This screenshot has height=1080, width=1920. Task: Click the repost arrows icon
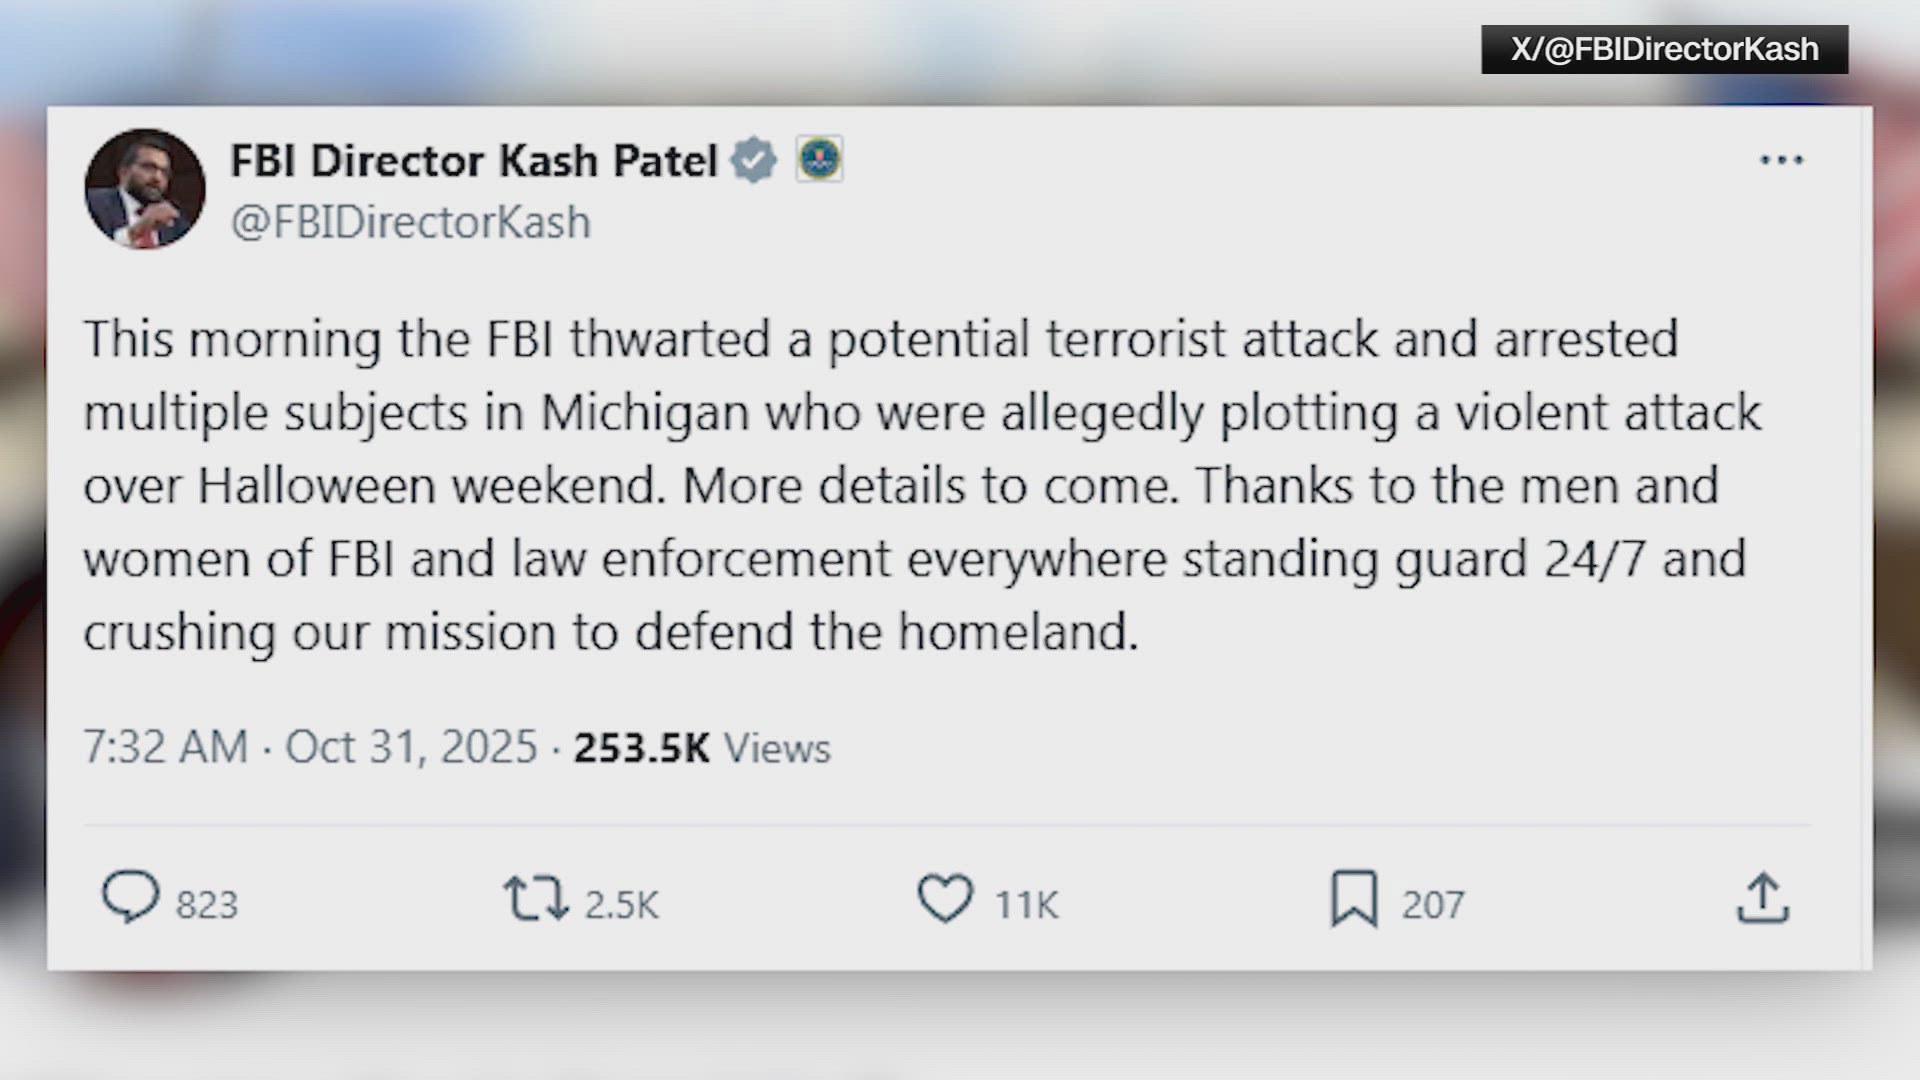click(535, 898)
